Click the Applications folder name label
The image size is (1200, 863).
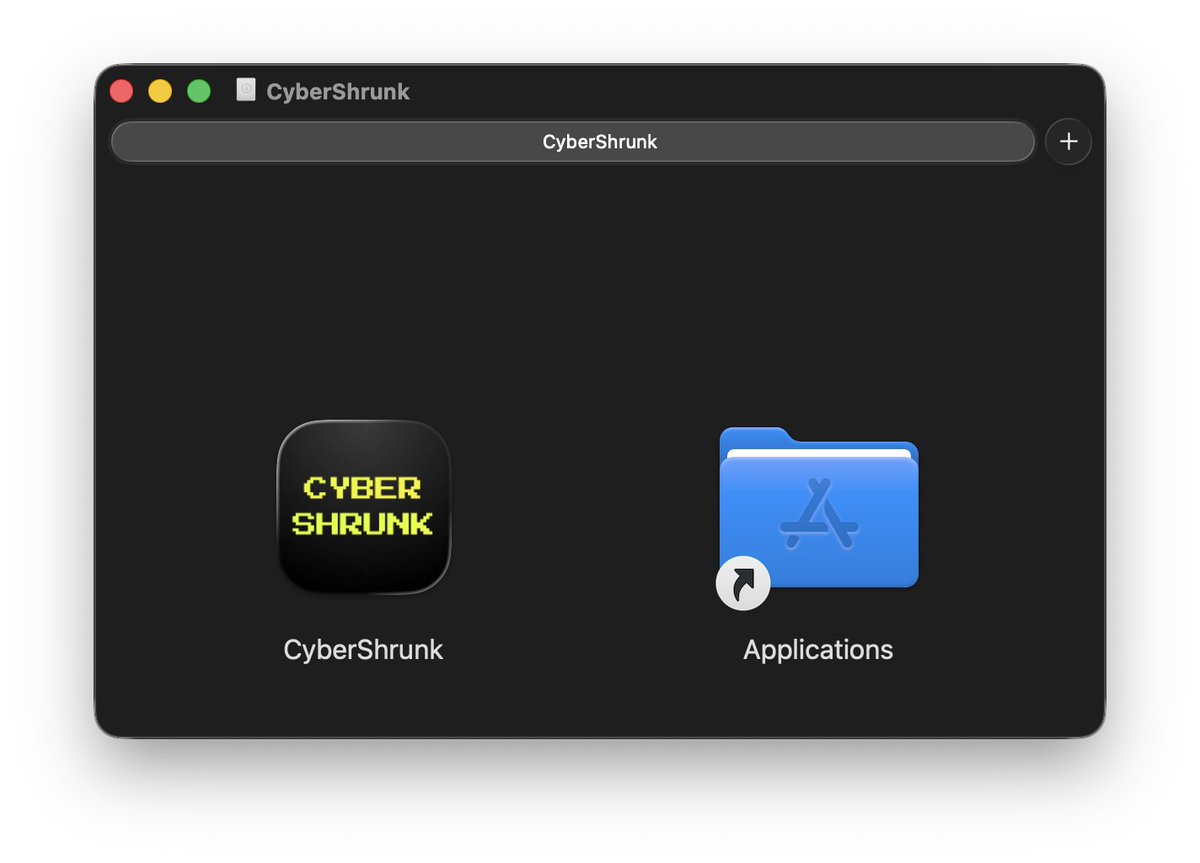[818, 650]
